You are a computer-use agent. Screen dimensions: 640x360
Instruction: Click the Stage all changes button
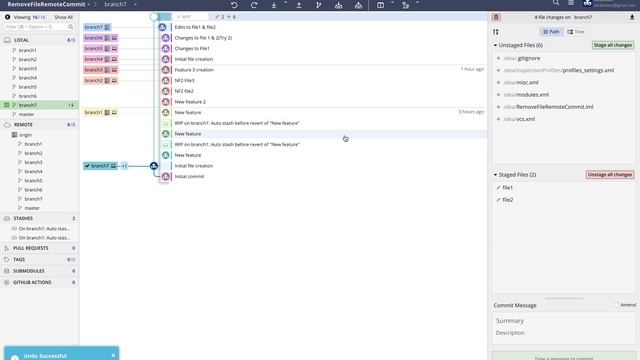tap(612, 45)
